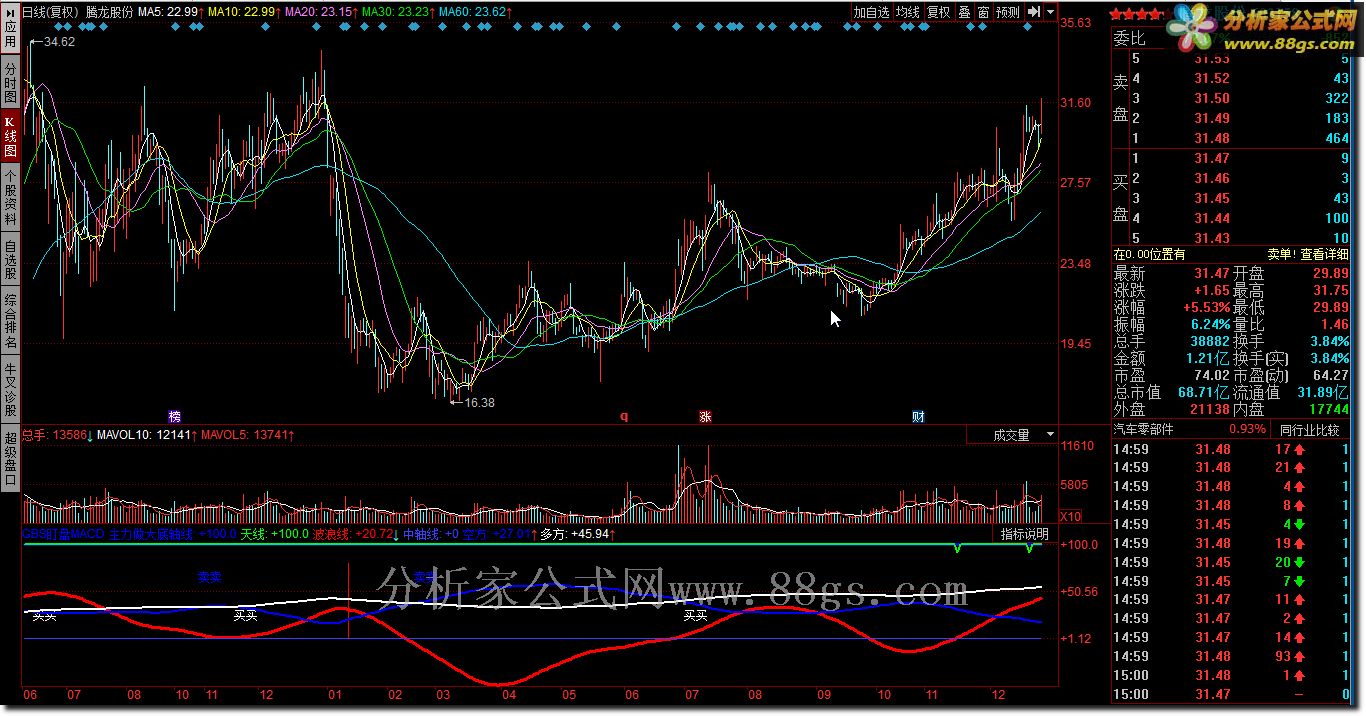The image size is (1366, 716).
Task: Click the 涨 marker below the chart
Action: (705, 415)
